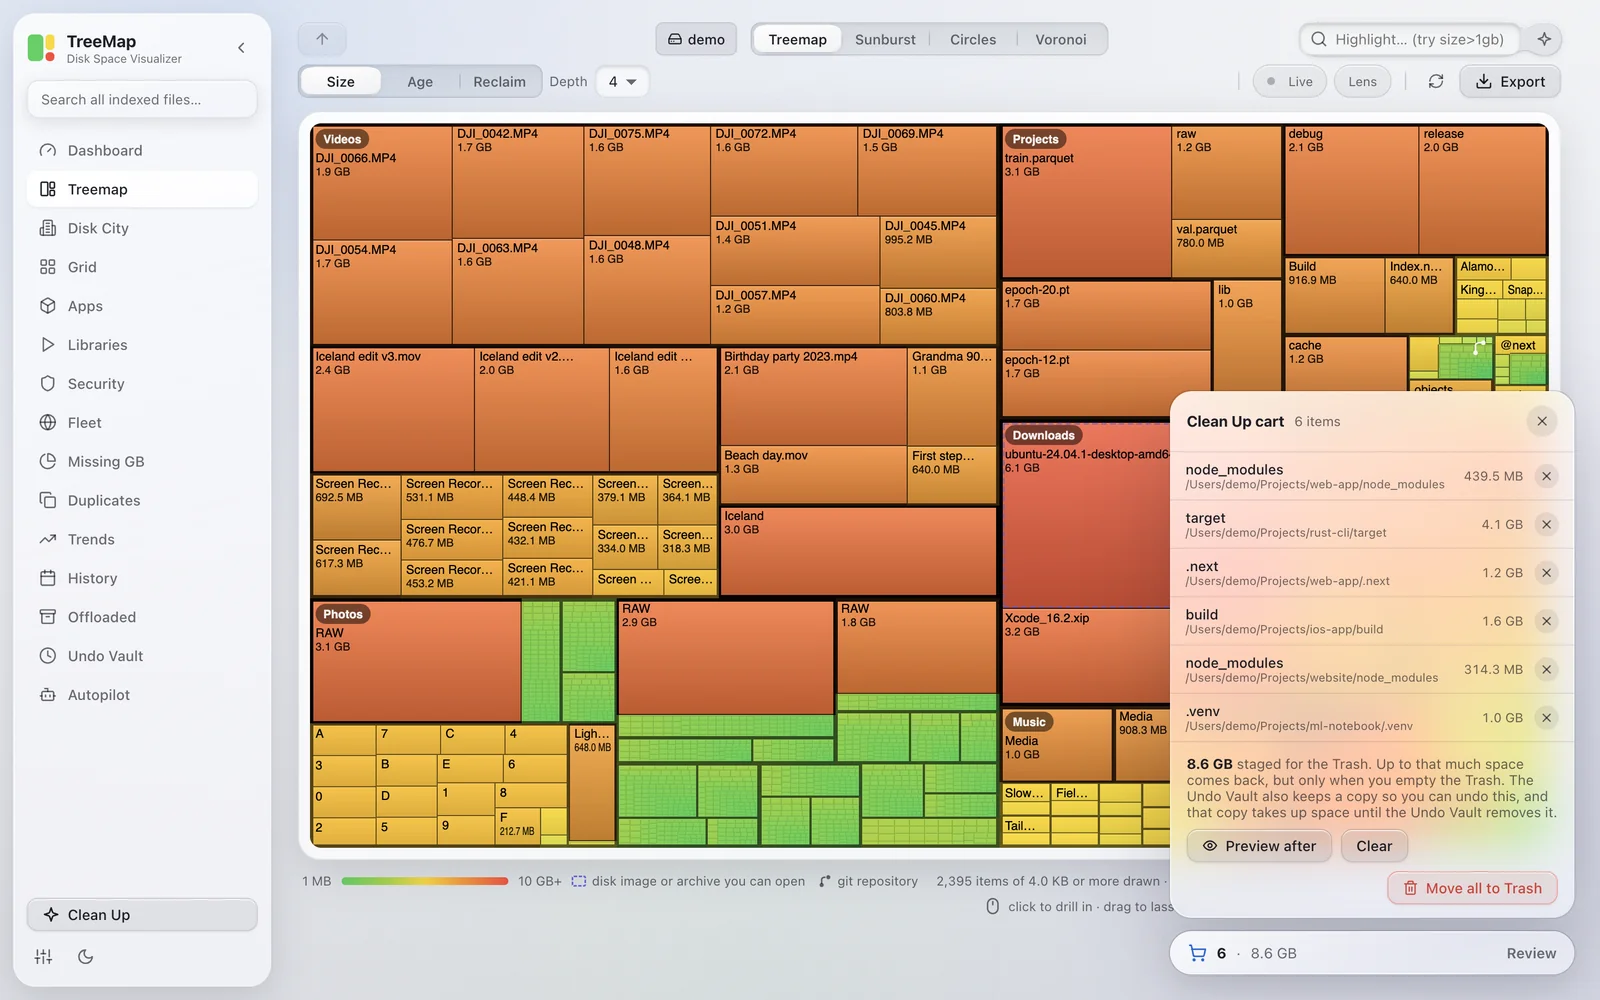The width and height of the screenshot is (1600, 1000).
Task: Clear the Clean Up cart
Action: tap(1374, 846)
